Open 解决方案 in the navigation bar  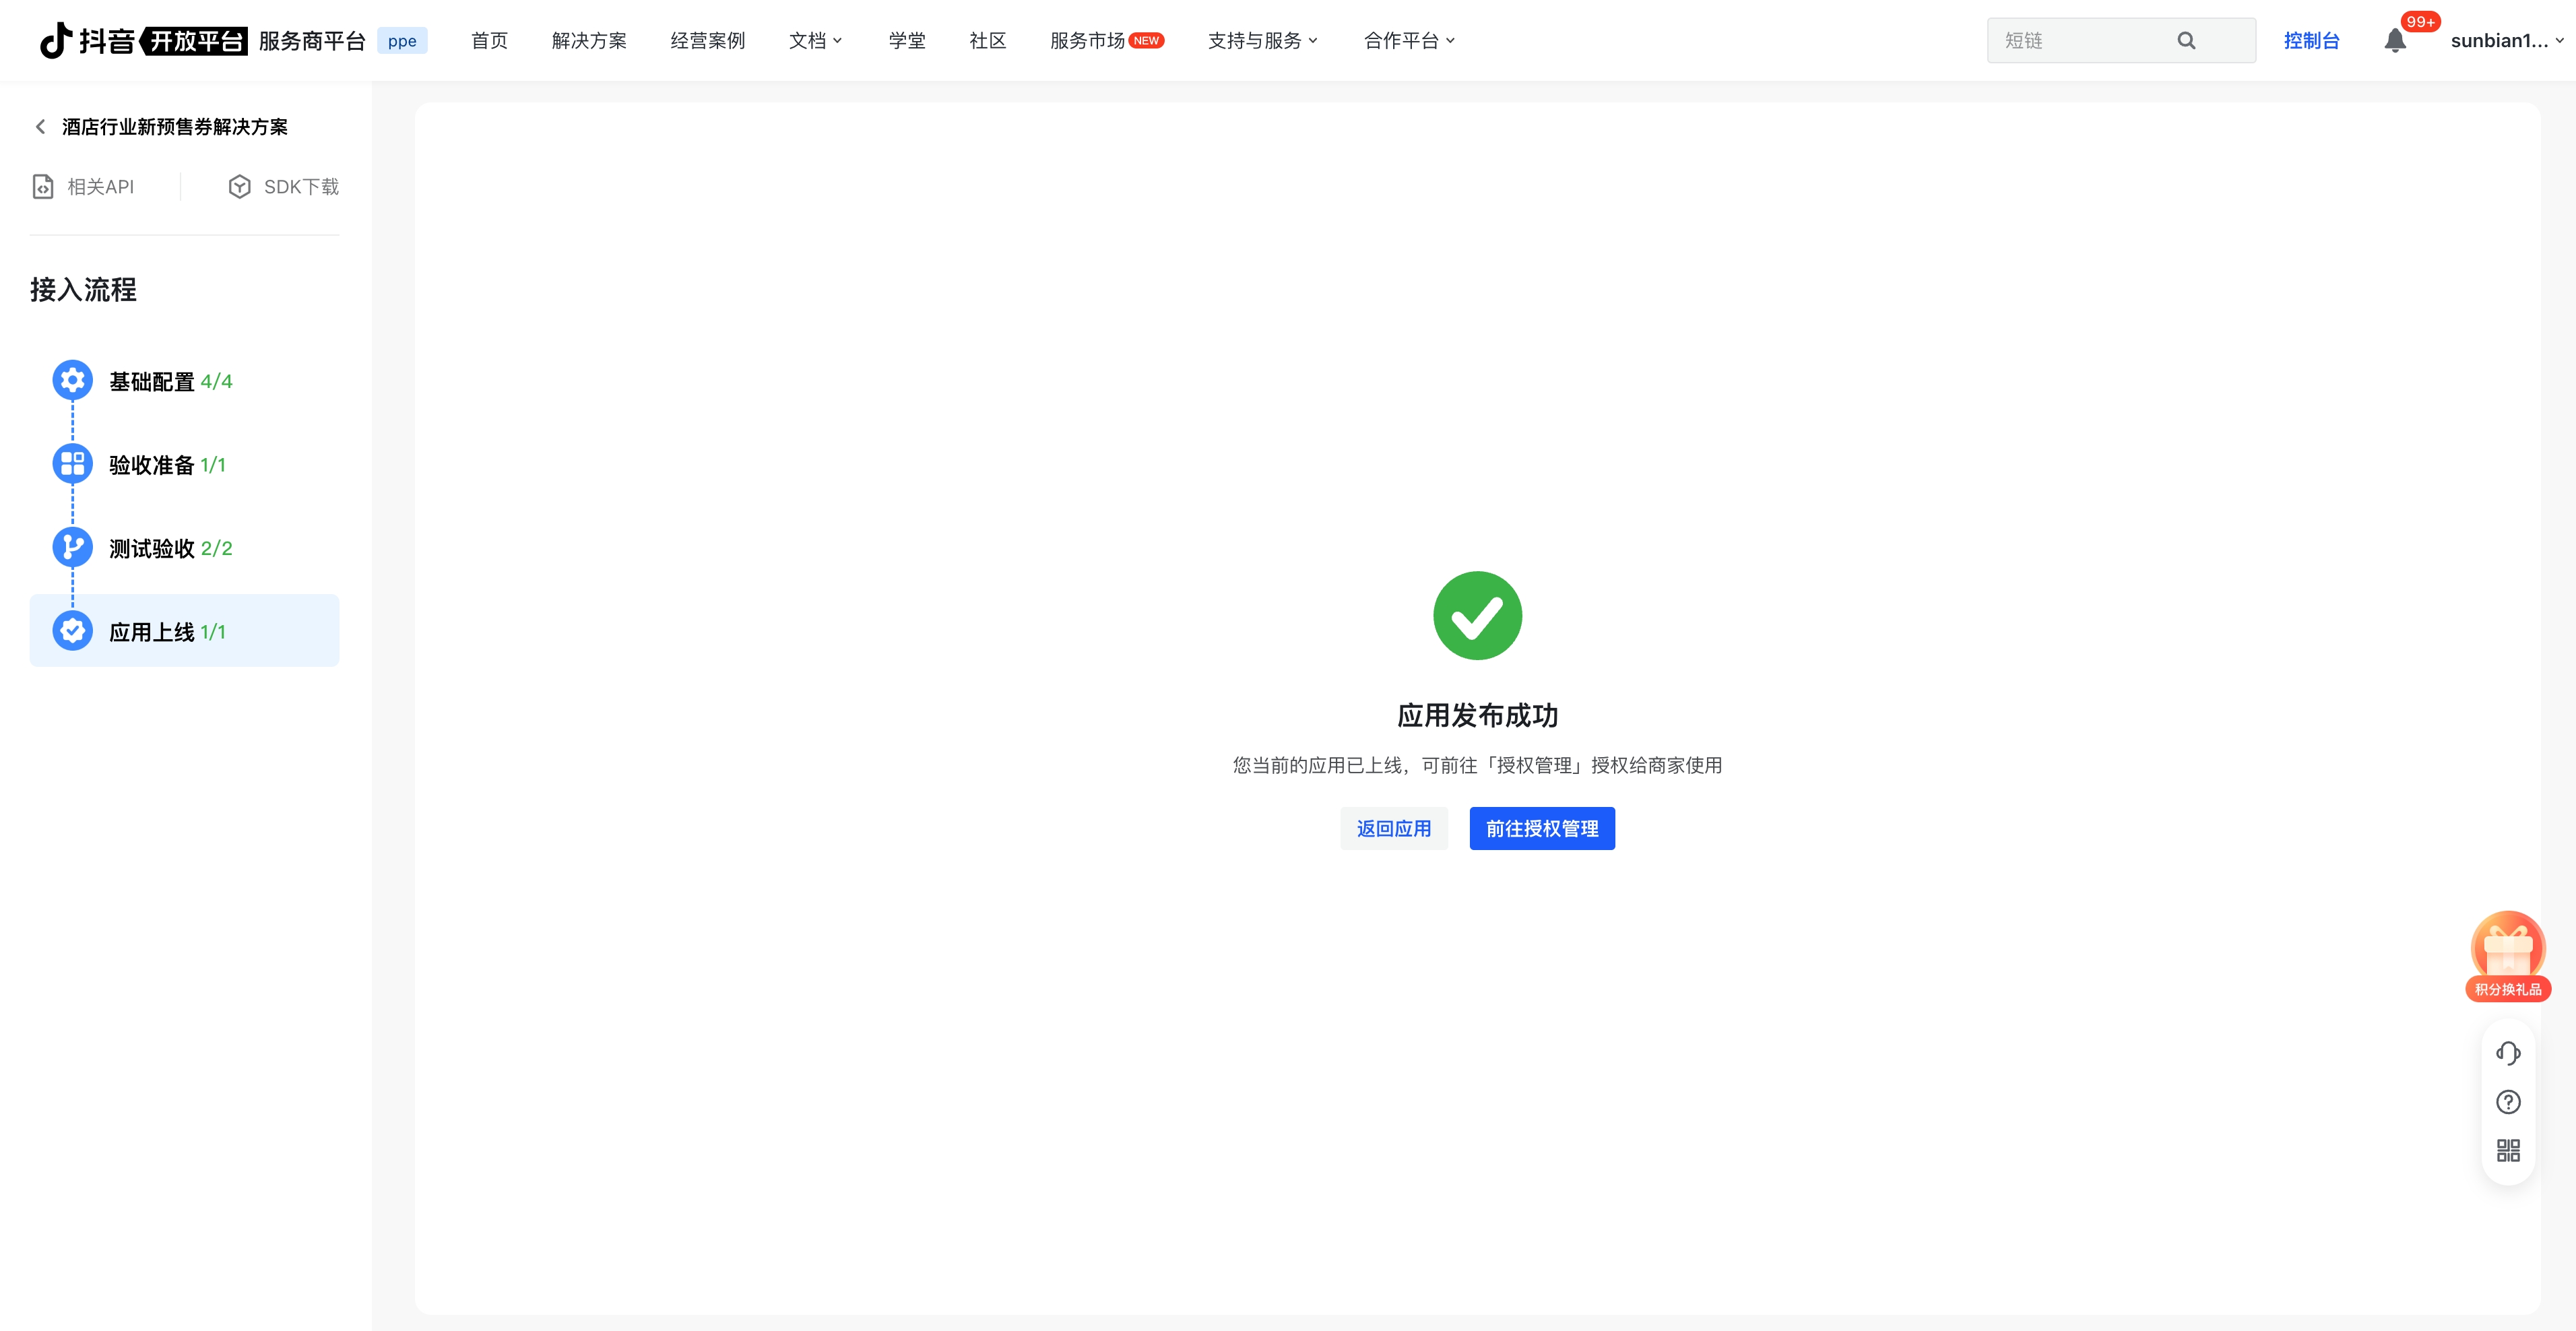point(589,41)
